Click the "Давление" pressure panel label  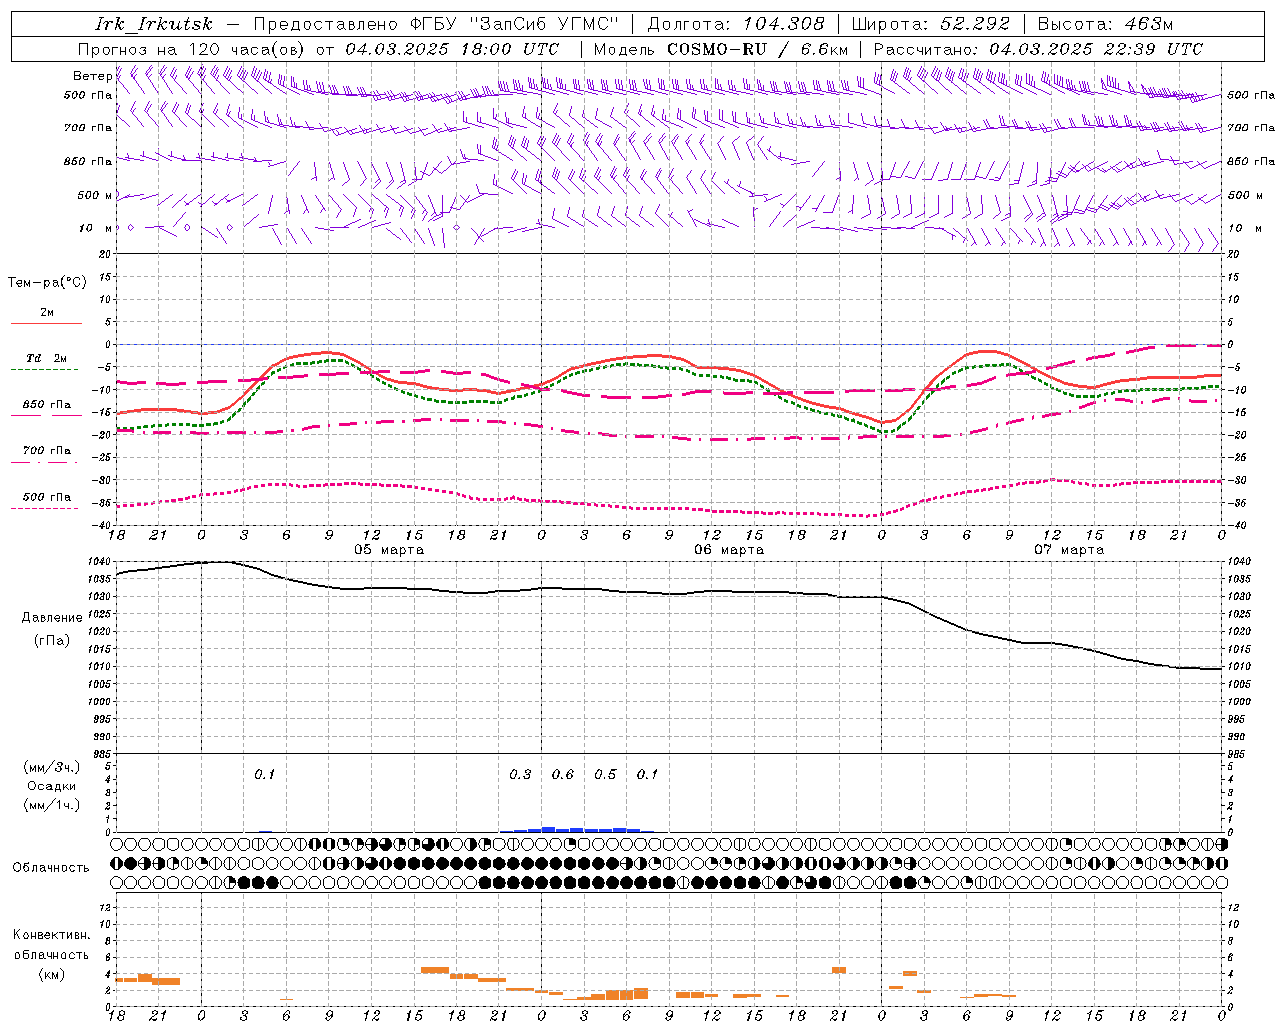[52, 618]
